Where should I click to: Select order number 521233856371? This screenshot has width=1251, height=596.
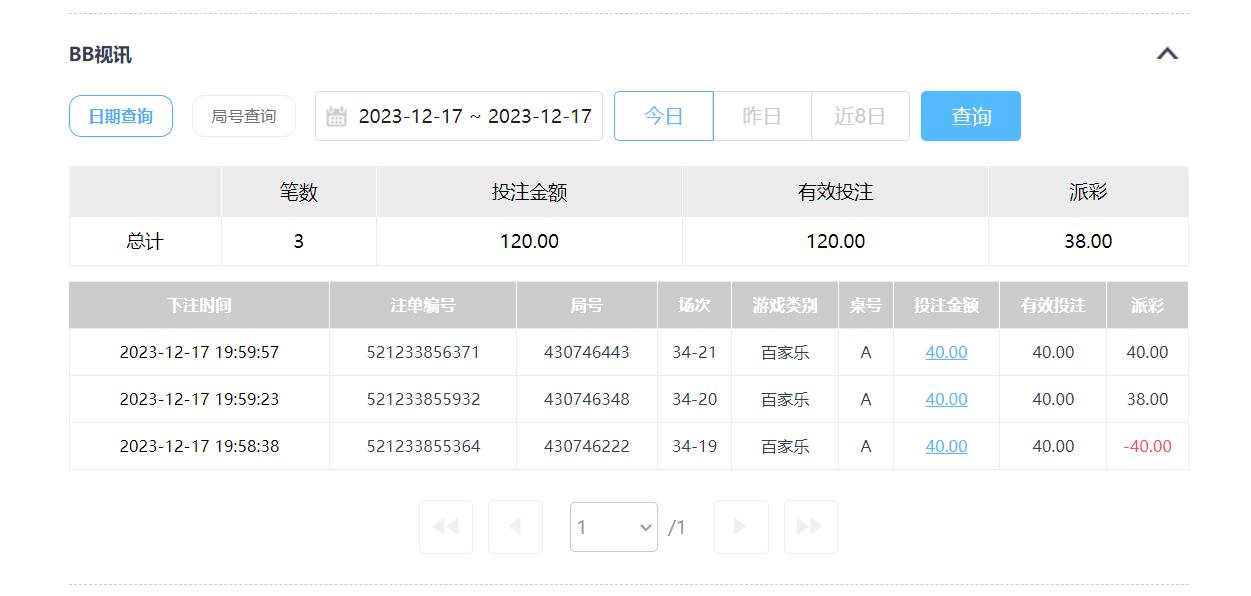click(423, 352)
